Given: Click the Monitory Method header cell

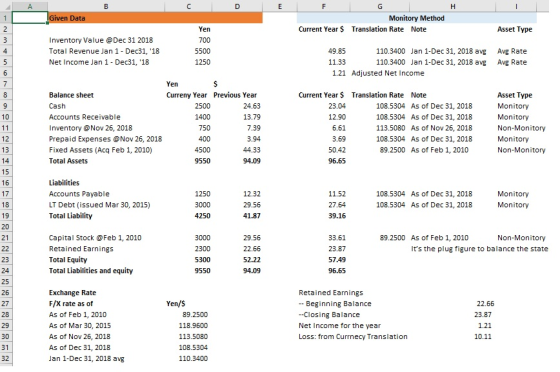Looking at the screenshot, I should click(416, 18).
